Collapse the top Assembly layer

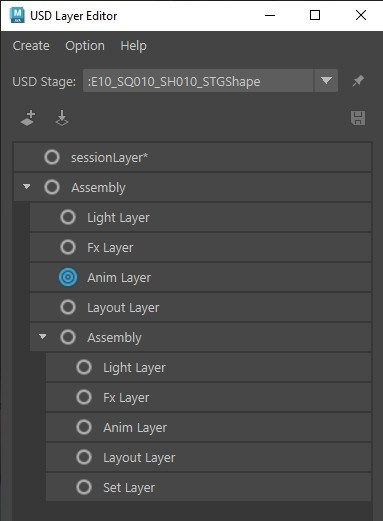tap(27, 187)
